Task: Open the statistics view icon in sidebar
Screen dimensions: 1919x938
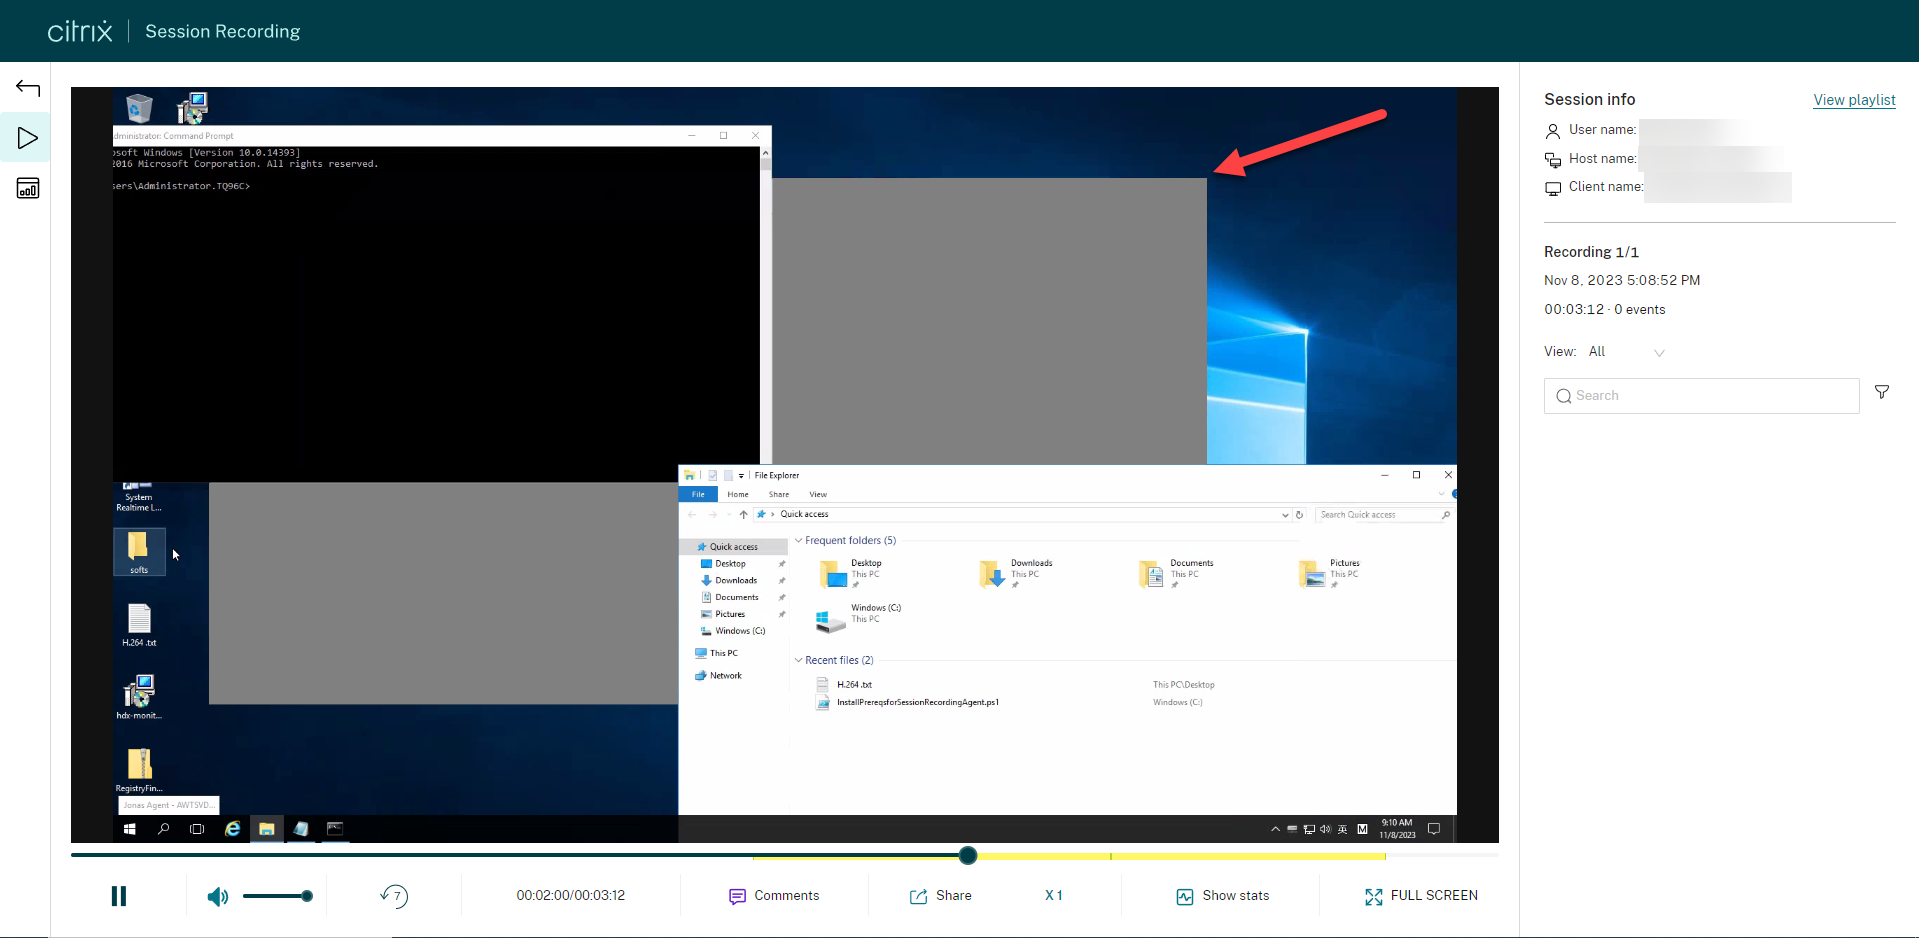Action: tap(28, 188)
